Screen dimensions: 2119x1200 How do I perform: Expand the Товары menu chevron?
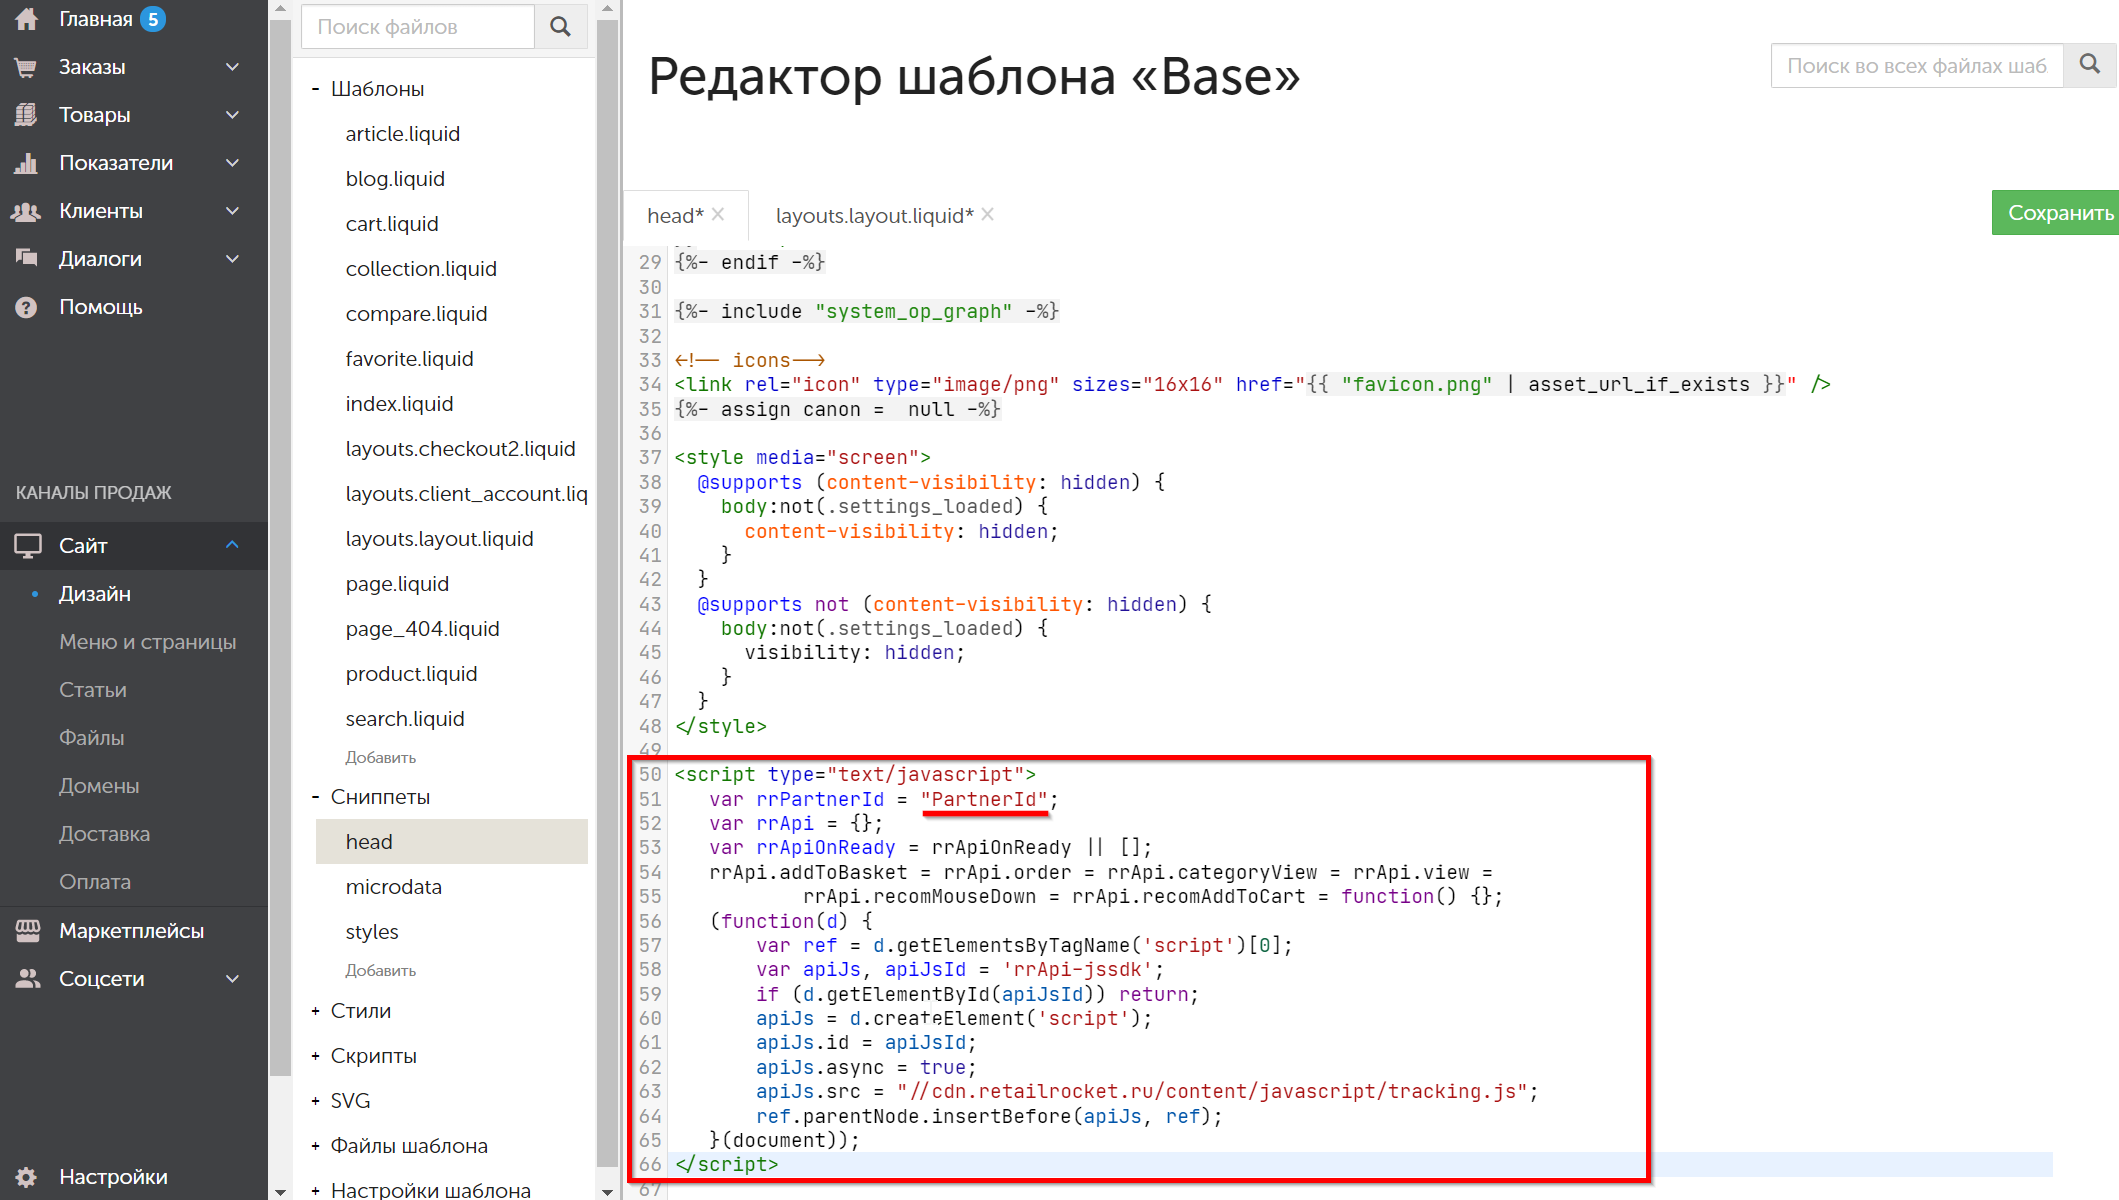click(x=232, y=115)
